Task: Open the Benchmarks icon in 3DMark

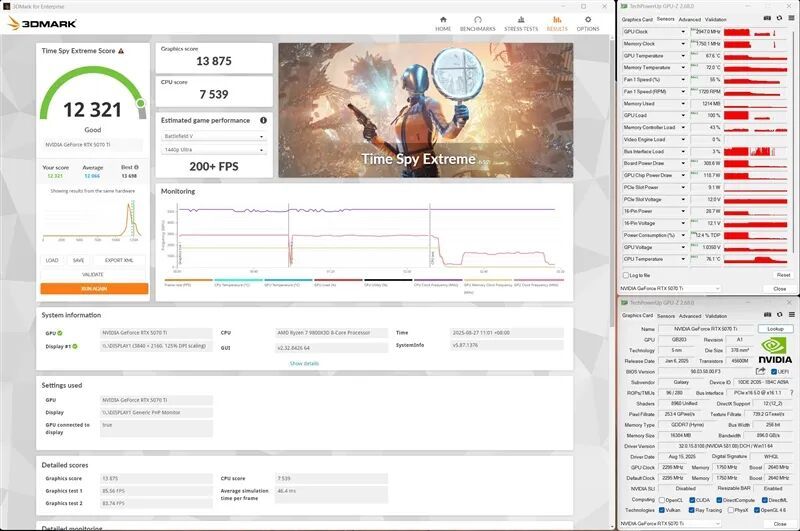Action: point(478,19)
